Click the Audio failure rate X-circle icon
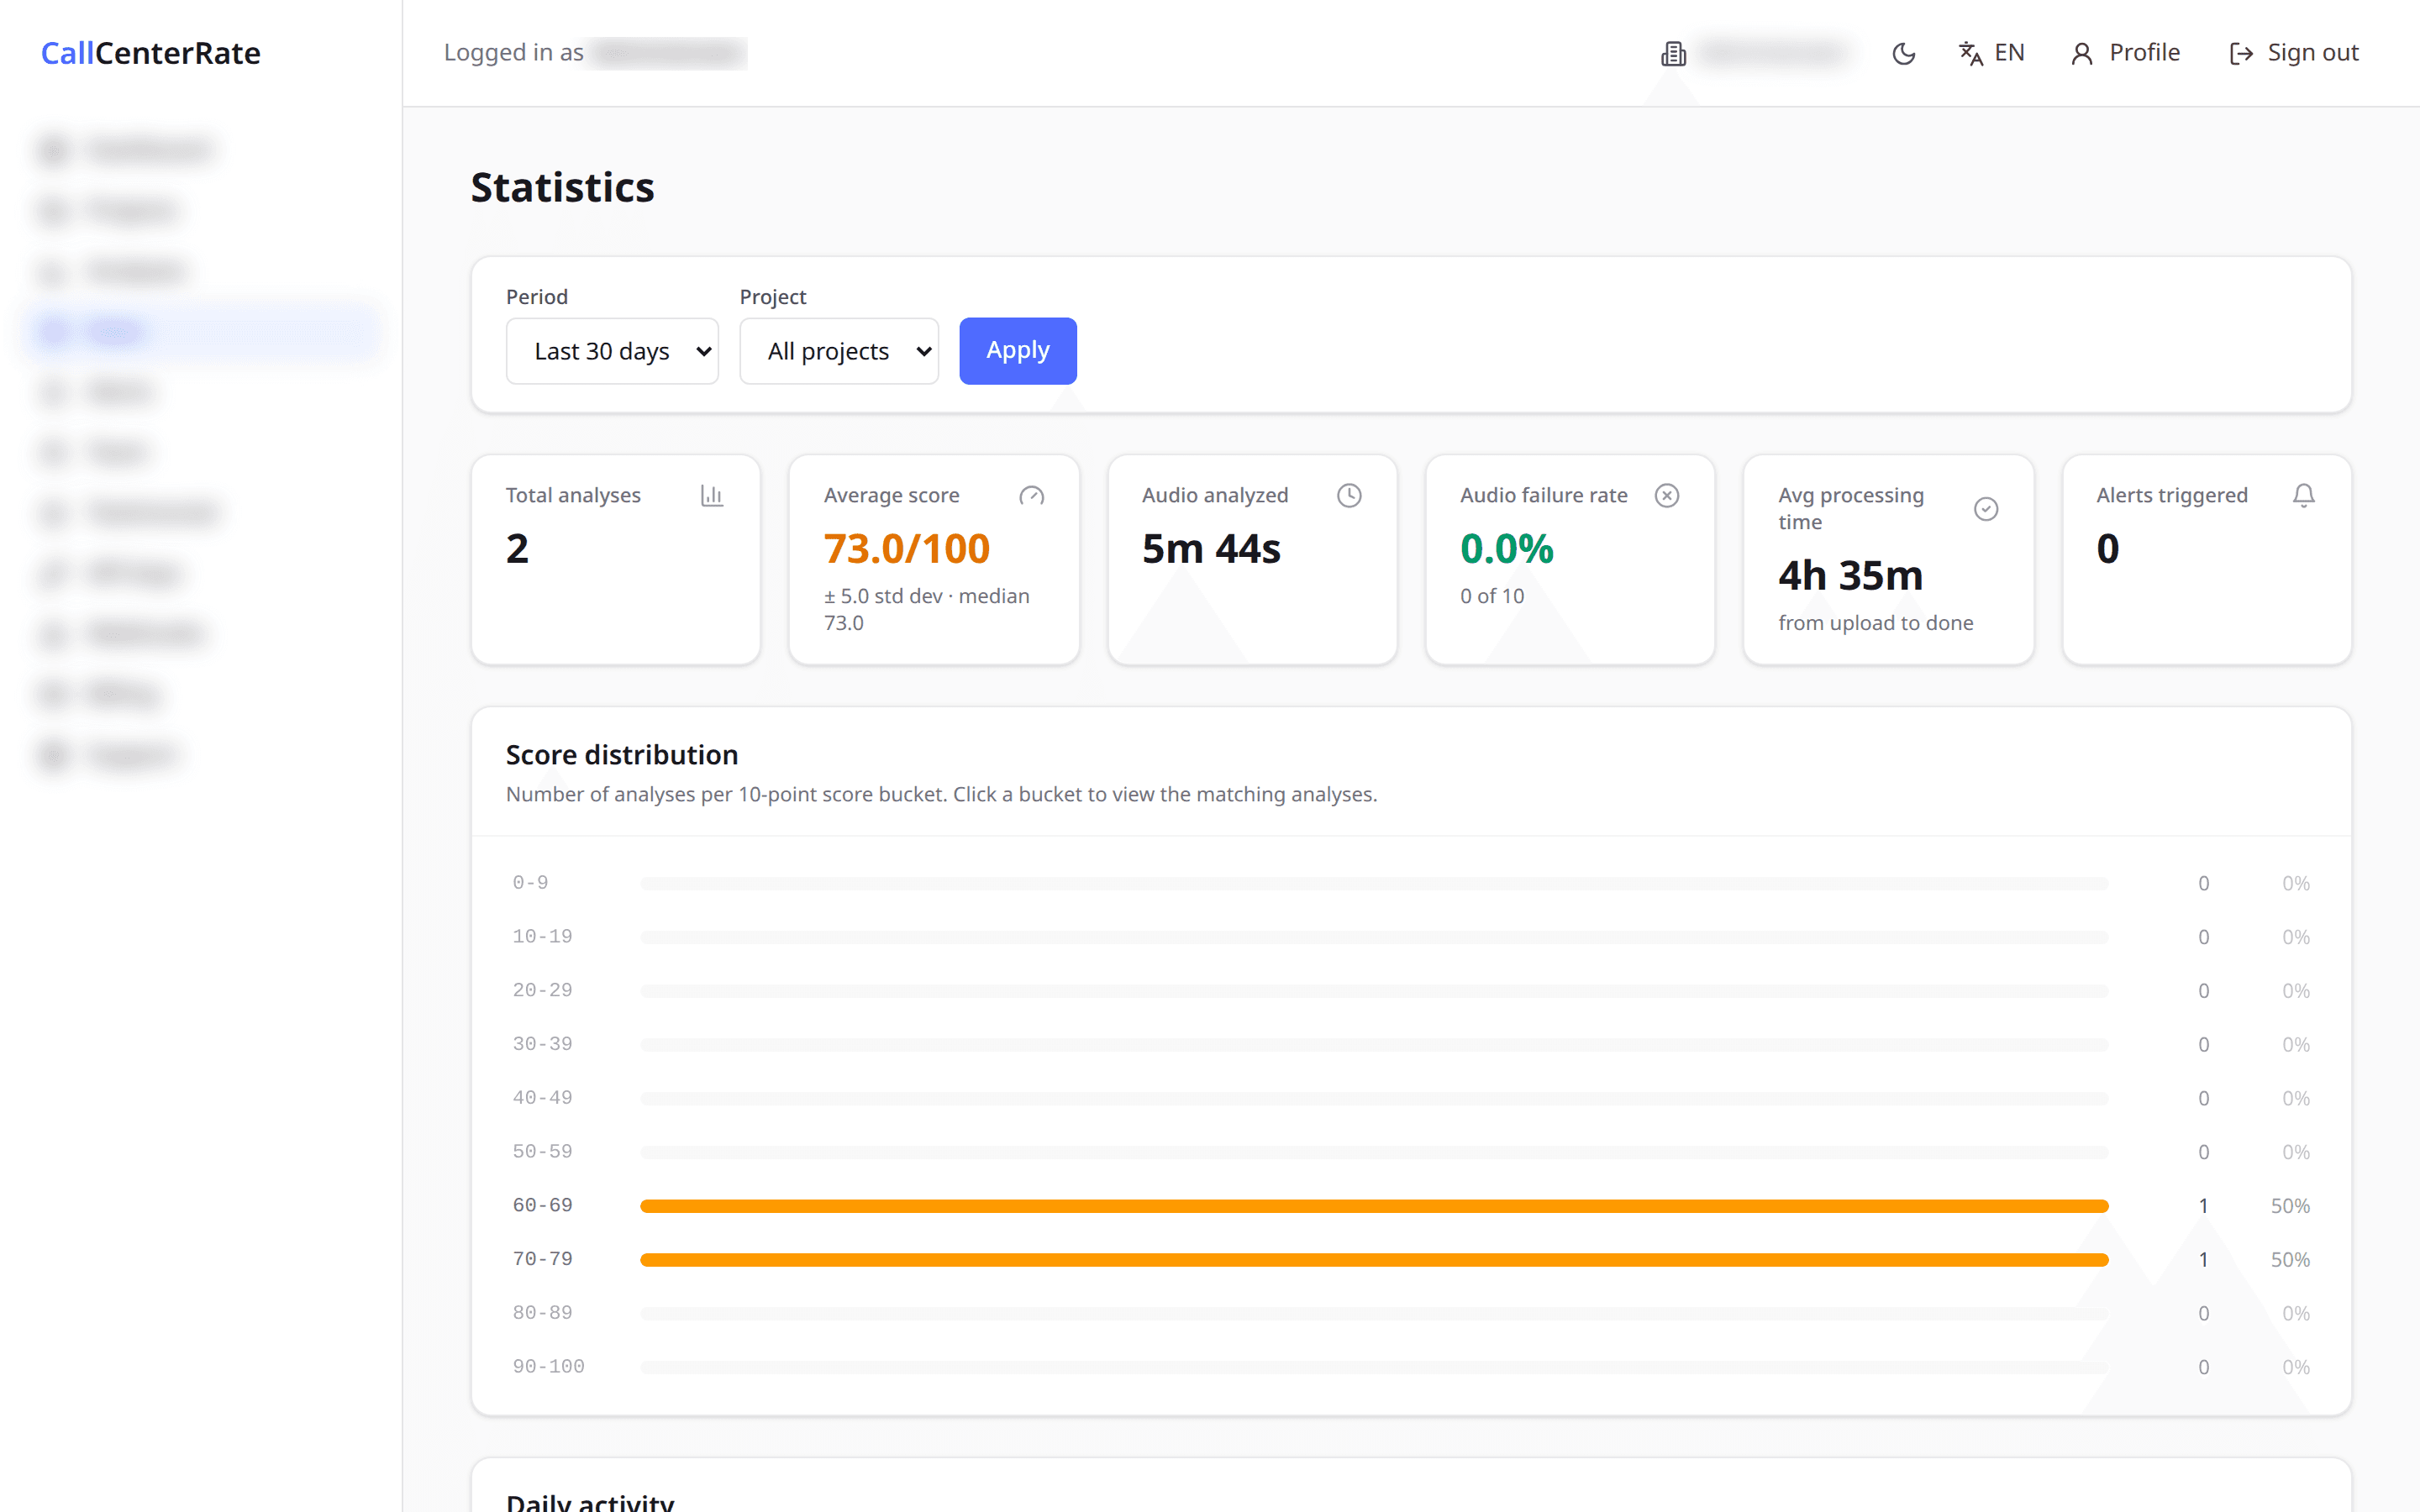Screen dimensions: 2420x1512 pyautogui.click(x=1667, y=495)
